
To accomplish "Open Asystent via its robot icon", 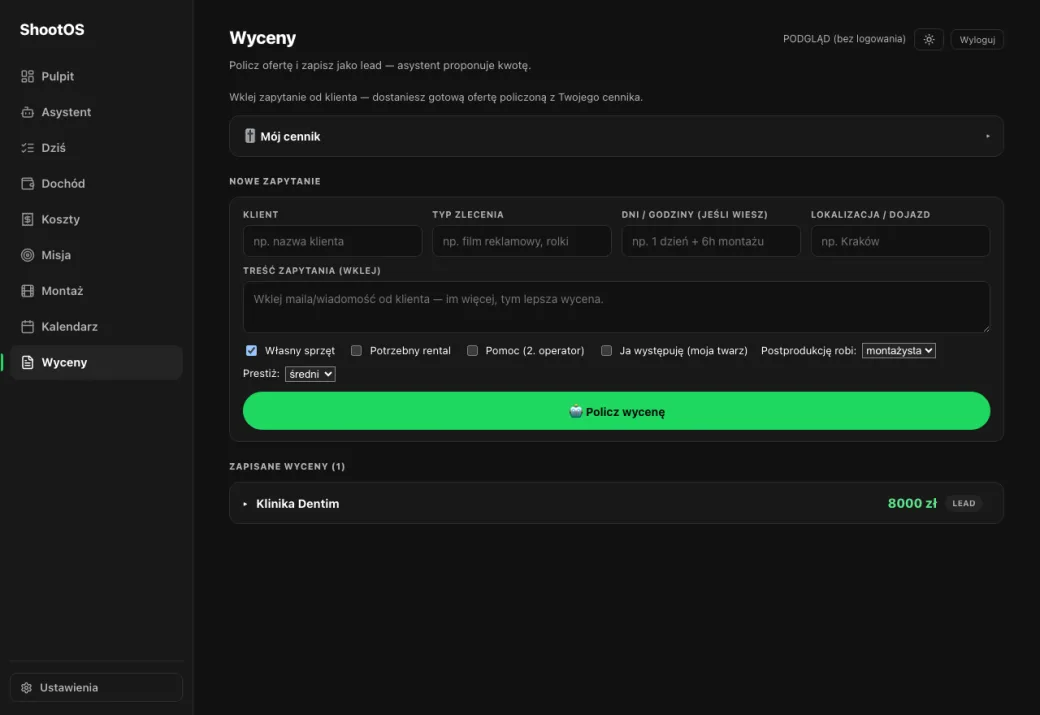I will click(x=27, y=112).
